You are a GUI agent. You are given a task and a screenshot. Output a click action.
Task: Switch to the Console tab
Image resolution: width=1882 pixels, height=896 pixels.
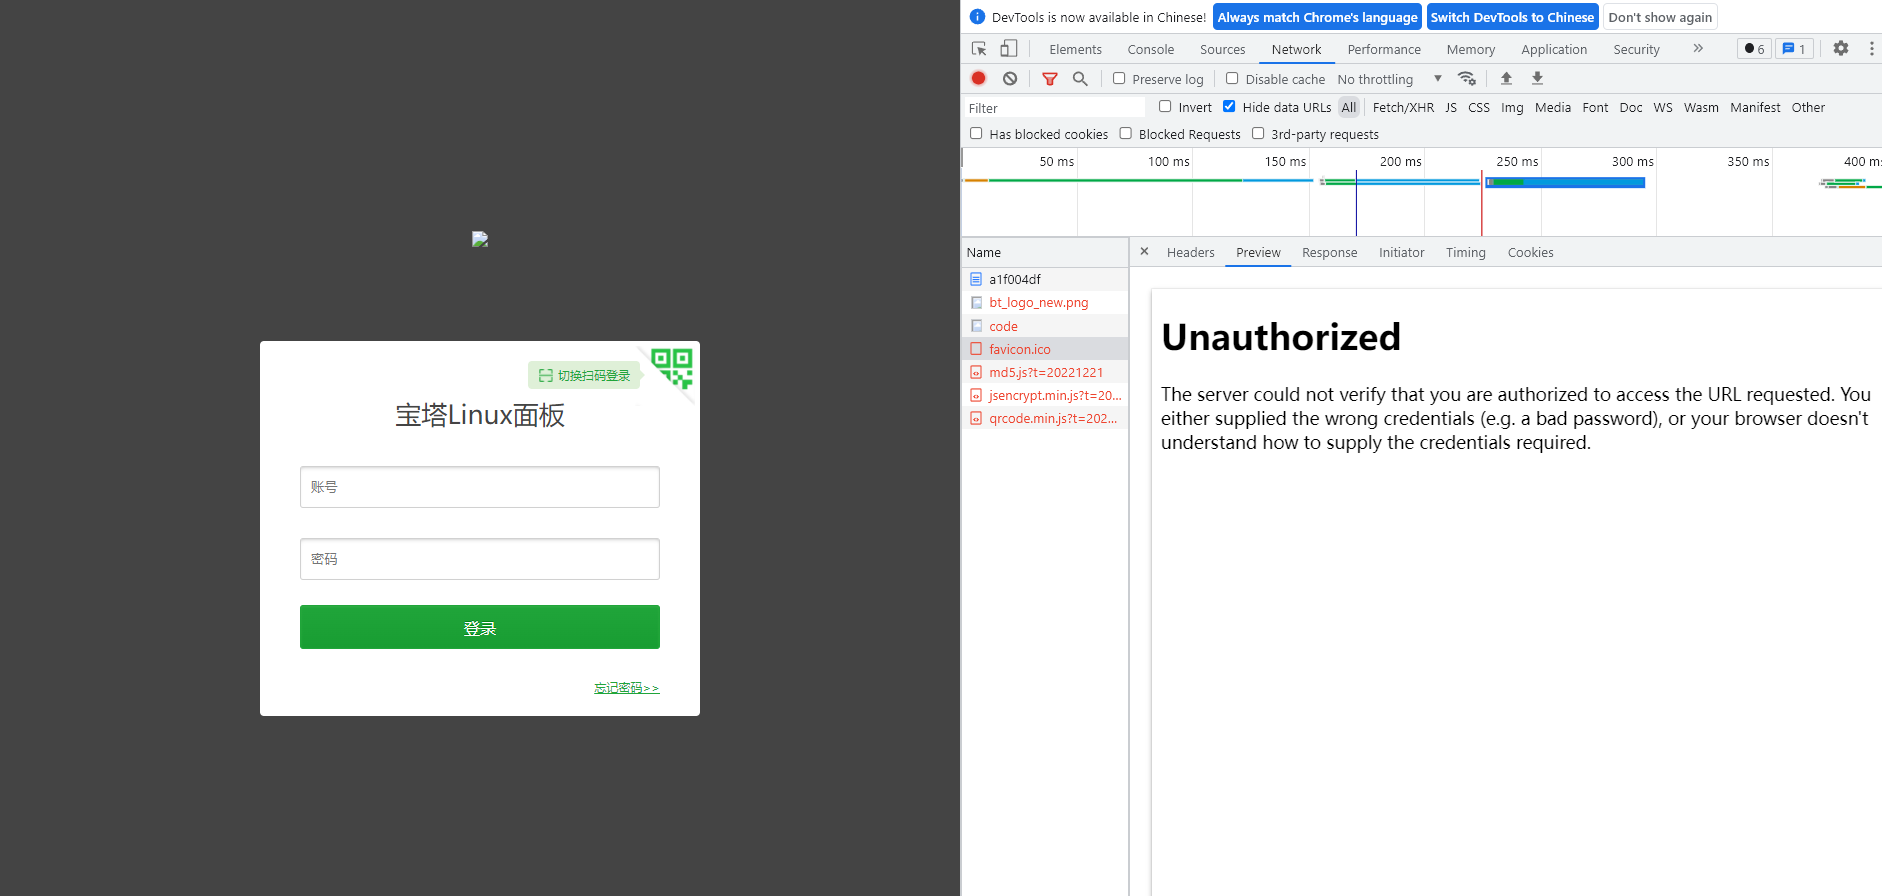pos(1151,49)
